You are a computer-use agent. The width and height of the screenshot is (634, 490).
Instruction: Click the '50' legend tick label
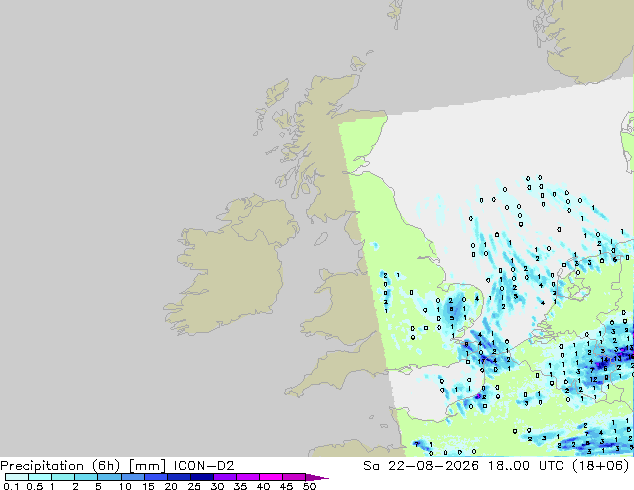[x=309, y=486]
